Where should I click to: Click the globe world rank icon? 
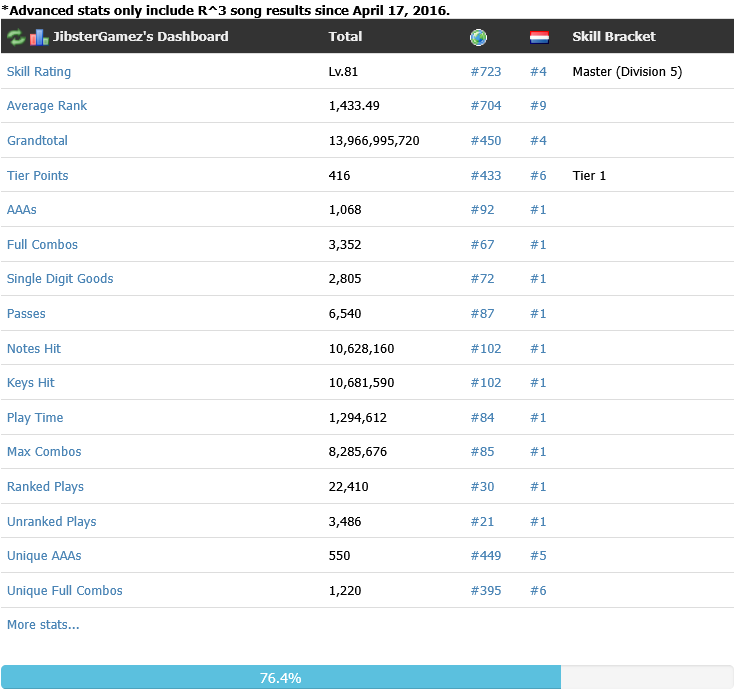[x=478, y=37]
